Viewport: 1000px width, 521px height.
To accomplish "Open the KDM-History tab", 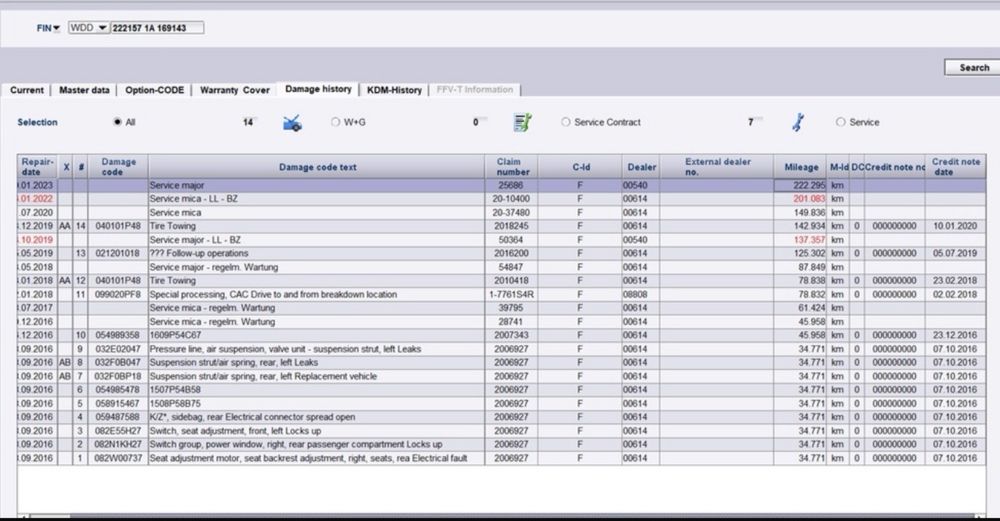I will coord(394,90).
